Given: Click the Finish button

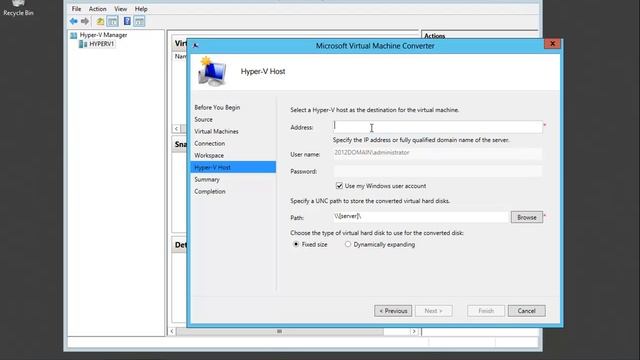Looking at the screenshot, I should point(486,311).
